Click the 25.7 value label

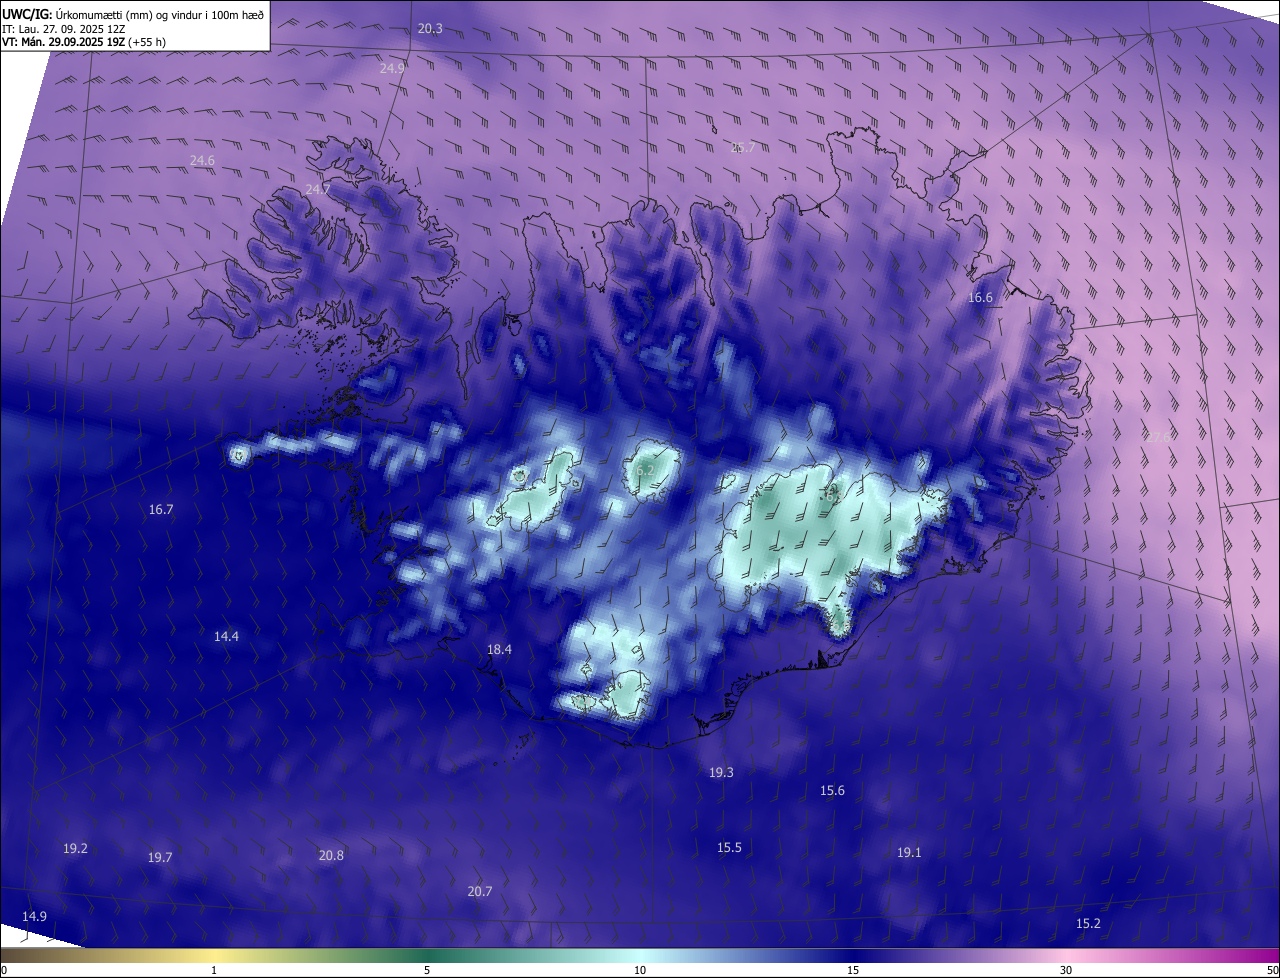(743, 148)
